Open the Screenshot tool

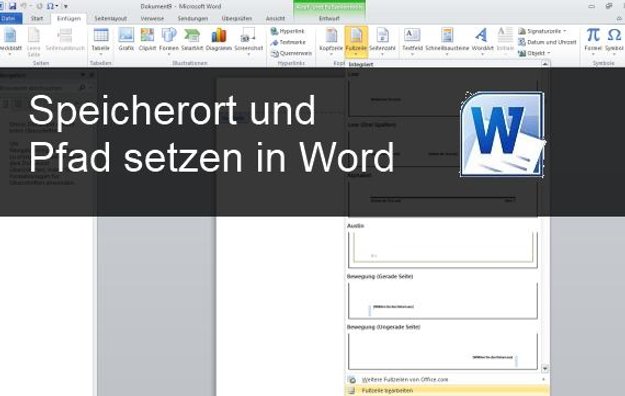click(x=249, y=42)
